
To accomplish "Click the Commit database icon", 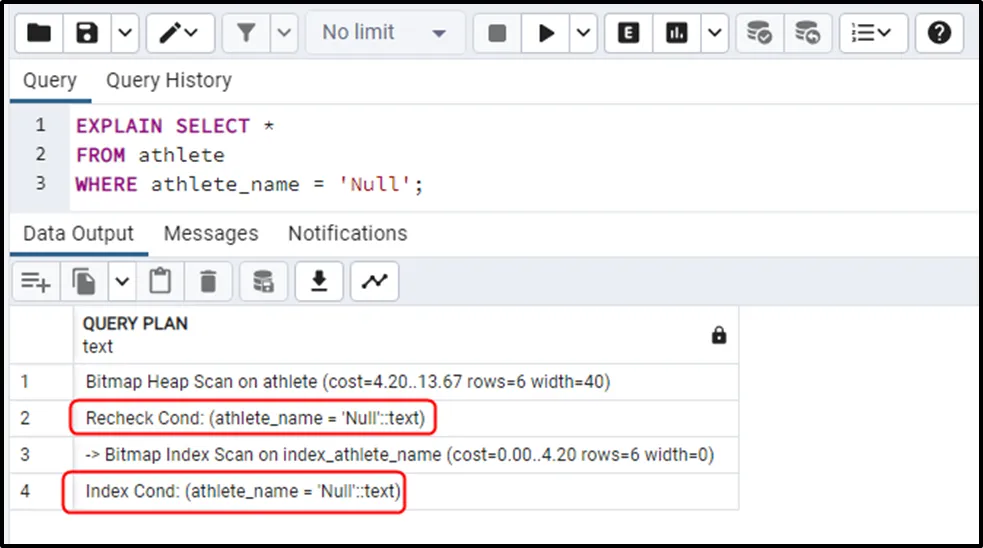I will point(760,33).
